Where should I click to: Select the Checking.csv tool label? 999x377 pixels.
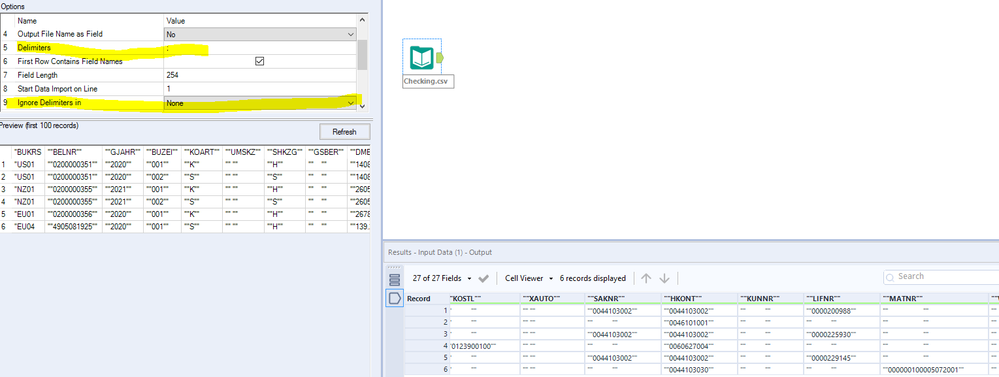[x=428, y=82]
